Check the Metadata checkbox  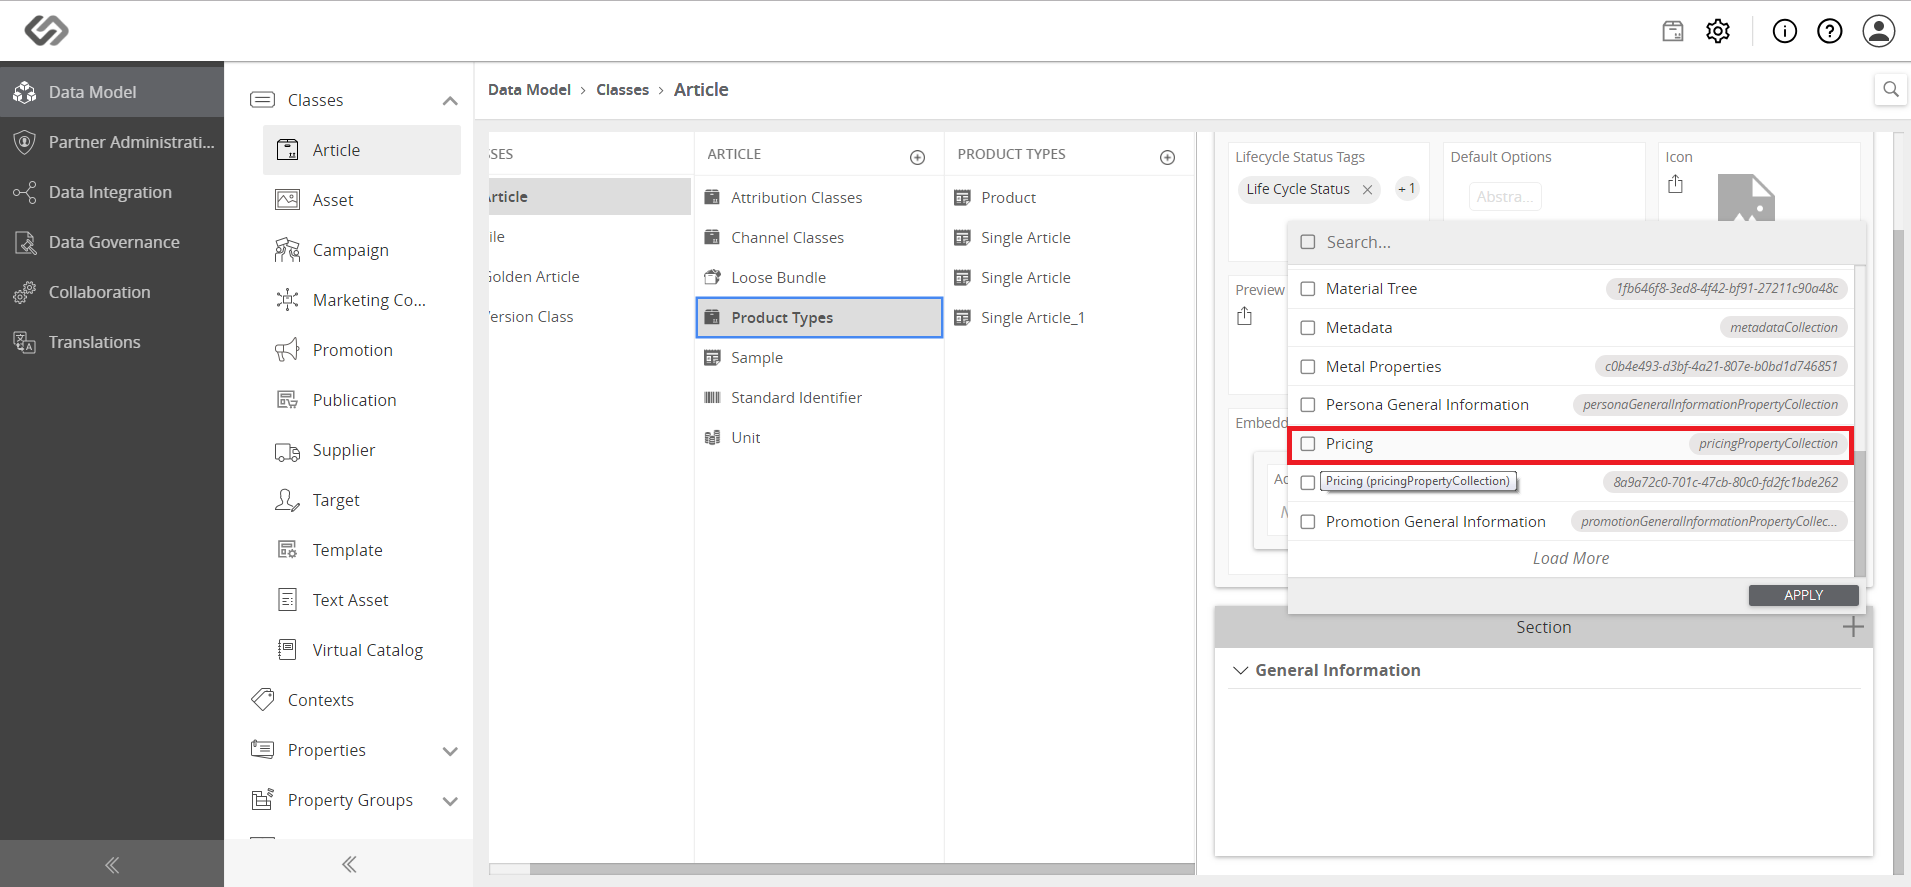click(x=1307, y=328)
